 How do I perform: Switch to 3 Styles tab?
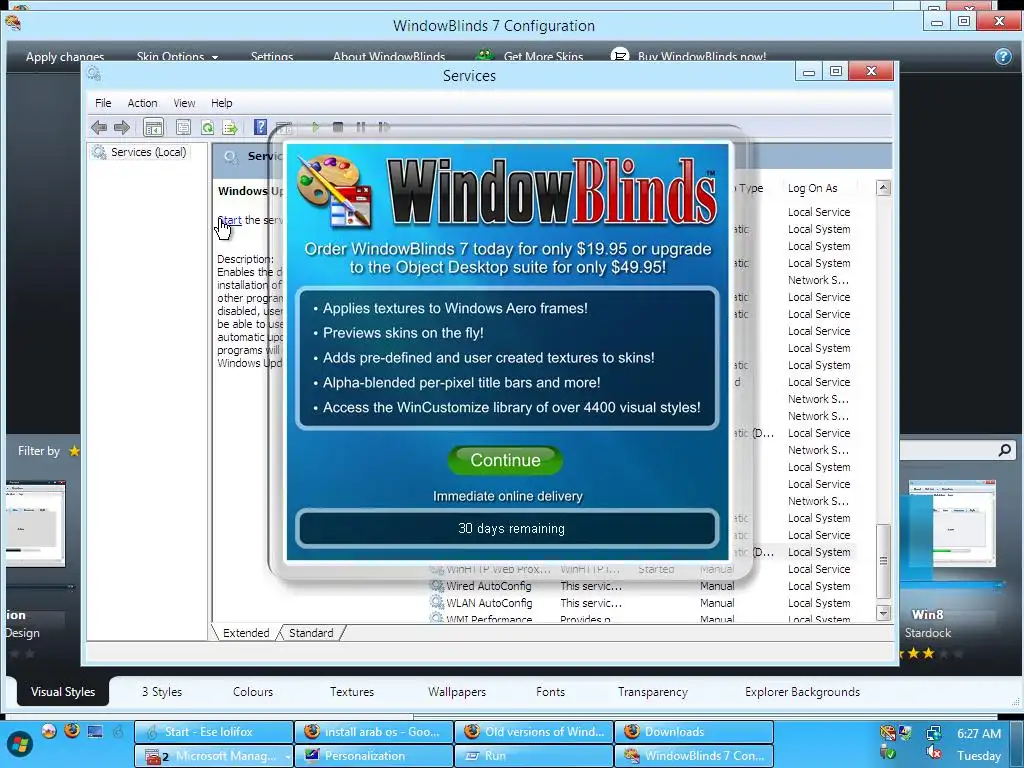162,692
